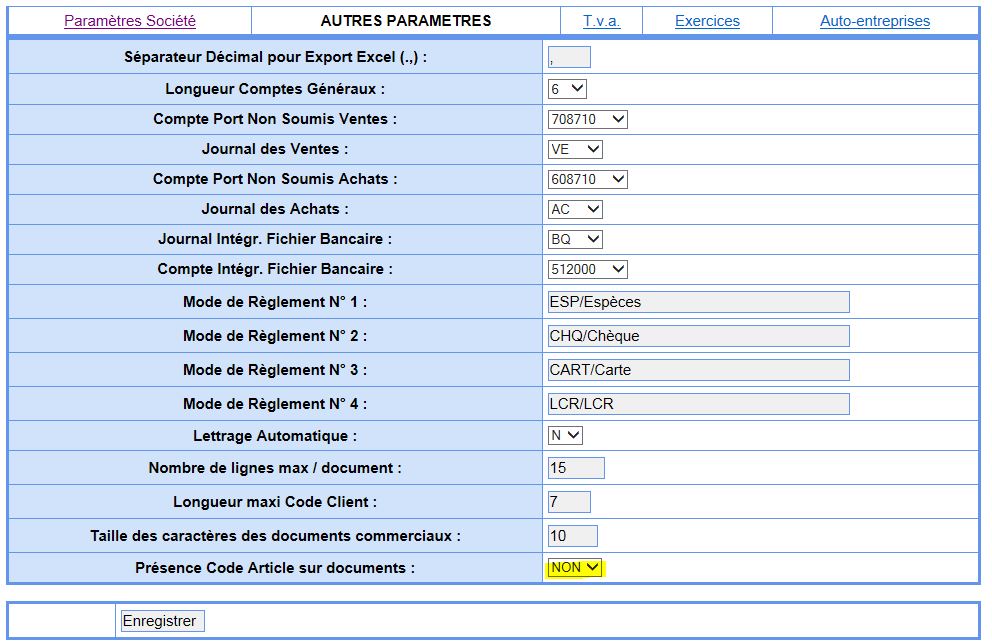The image size is (992, 643).
Task: Open the highlighted Présence Code Article dropdown
Action: click(577, 568)
